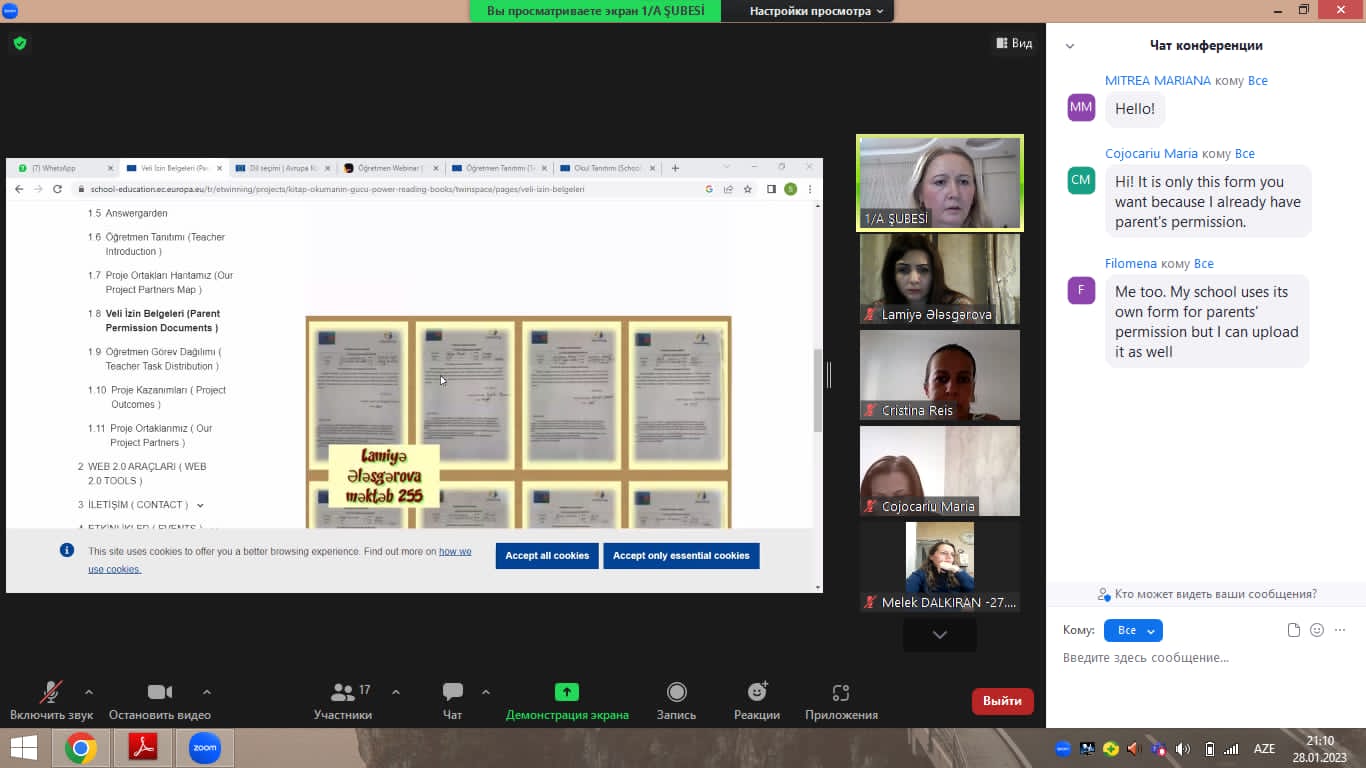Open 'how we use cookies' link

click(x=279, y=560)
